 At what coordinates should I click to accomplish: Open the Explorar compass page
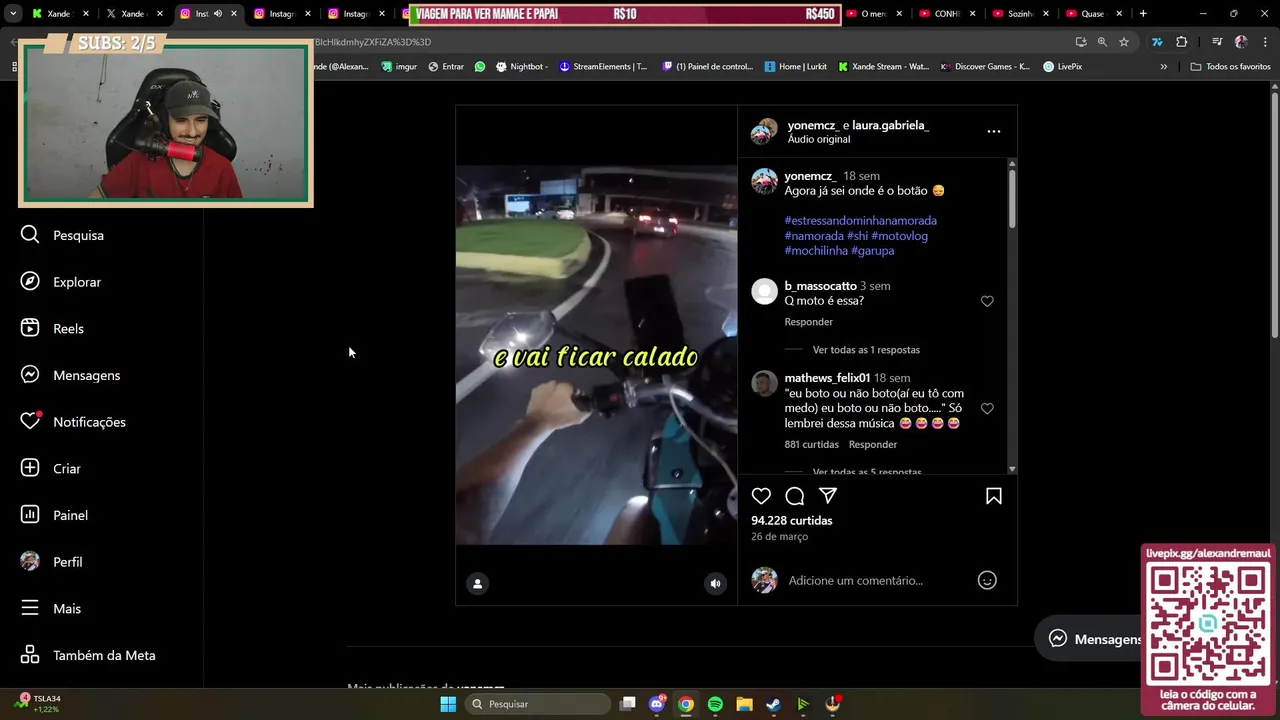[x=61, y=282]
